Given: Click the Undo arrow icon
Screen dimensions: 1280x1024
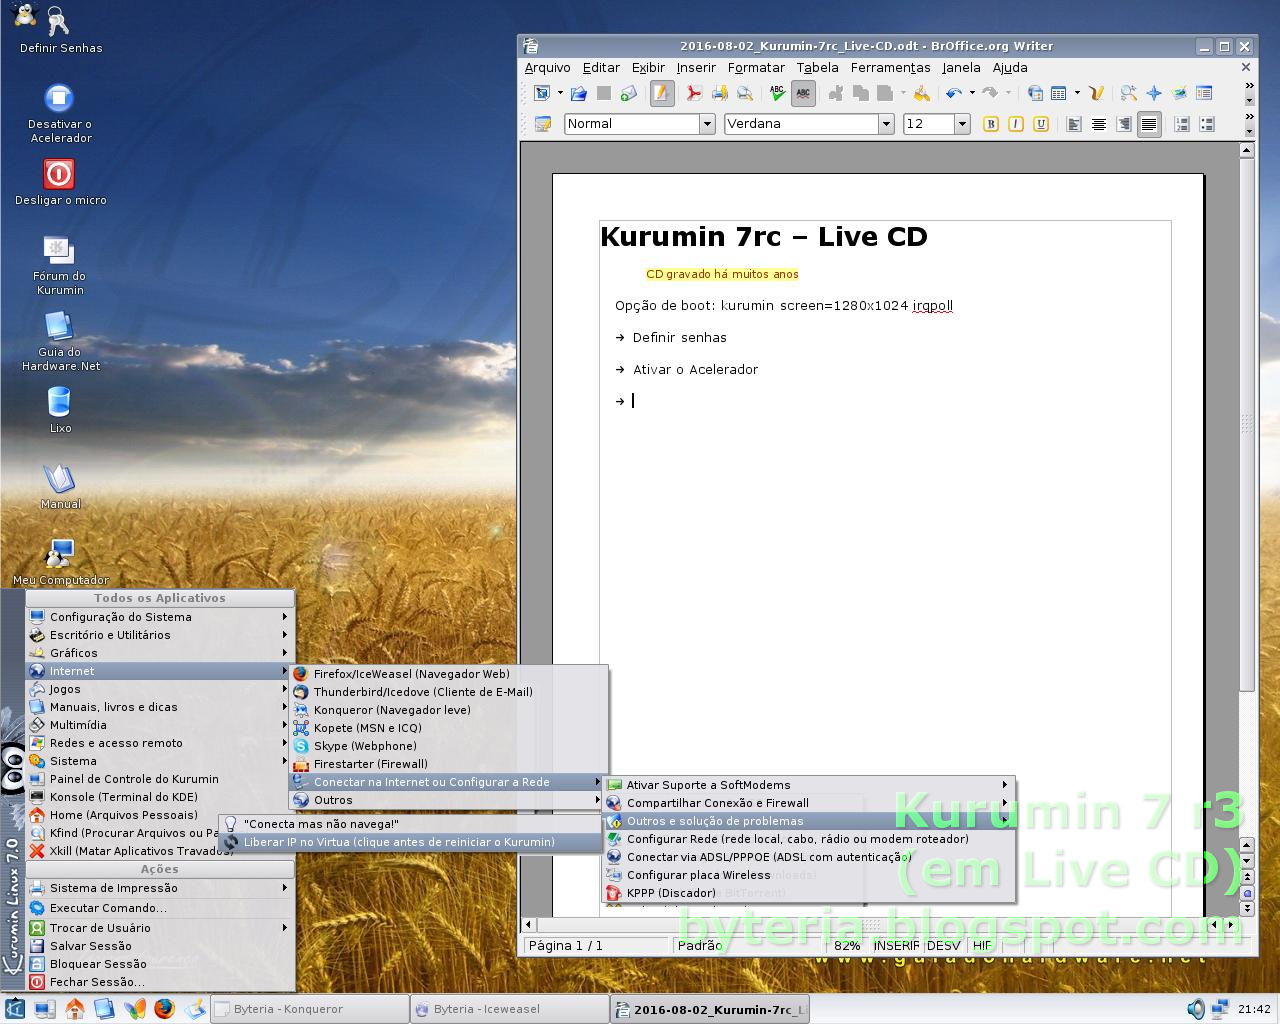Looking at the screenshot, I should click(955, 92).
